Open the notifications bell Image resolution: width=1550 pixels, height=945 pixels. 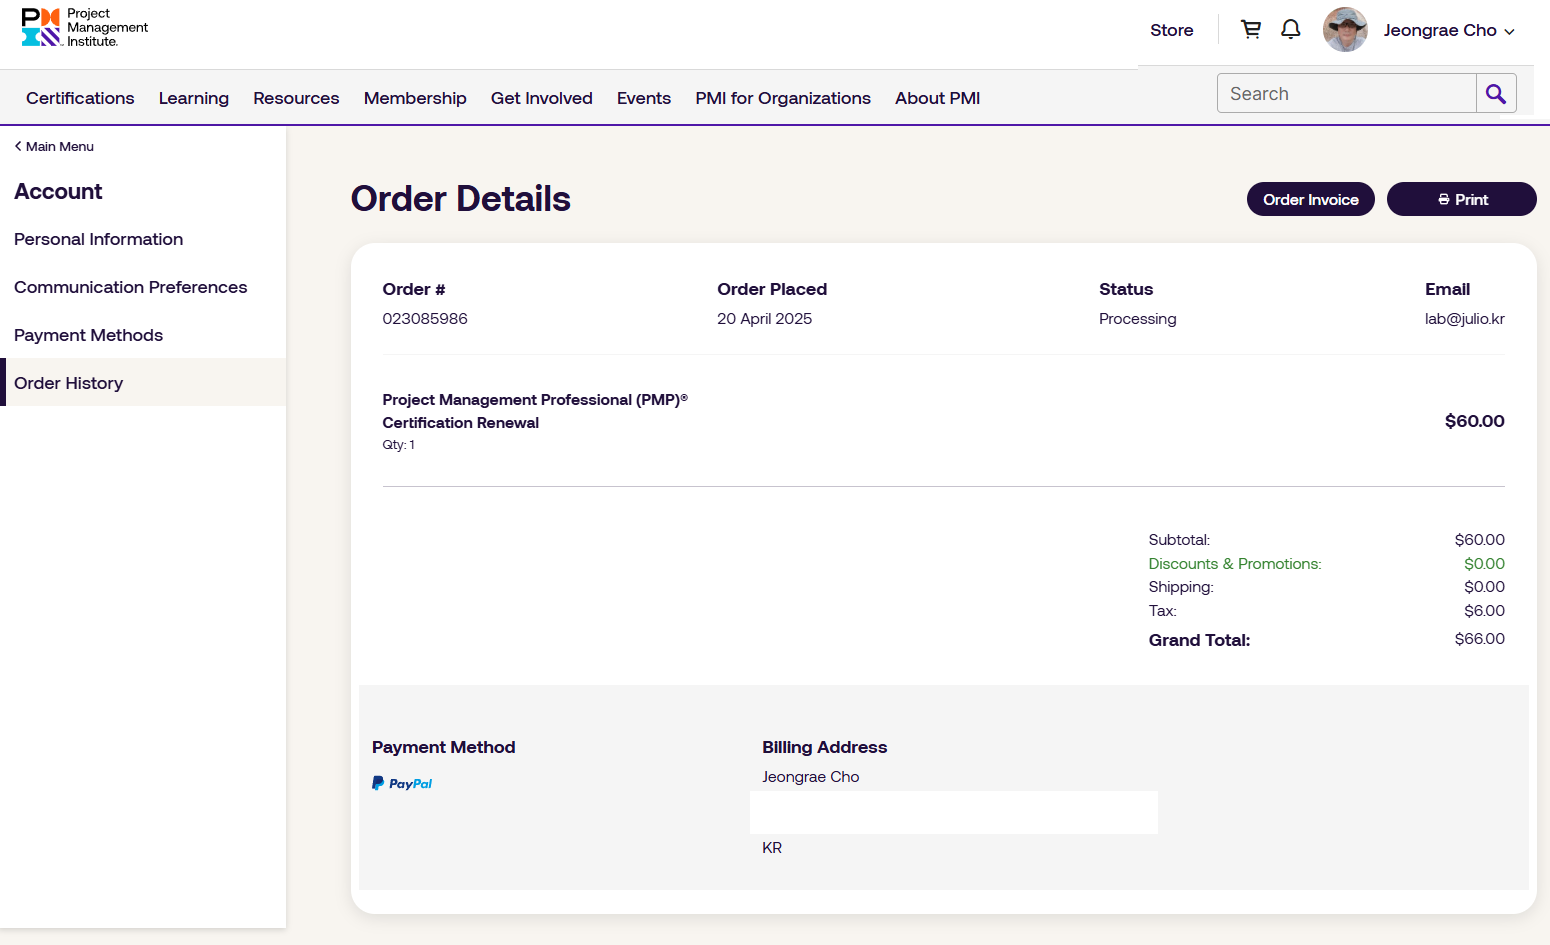click(x=1291, y=29)
